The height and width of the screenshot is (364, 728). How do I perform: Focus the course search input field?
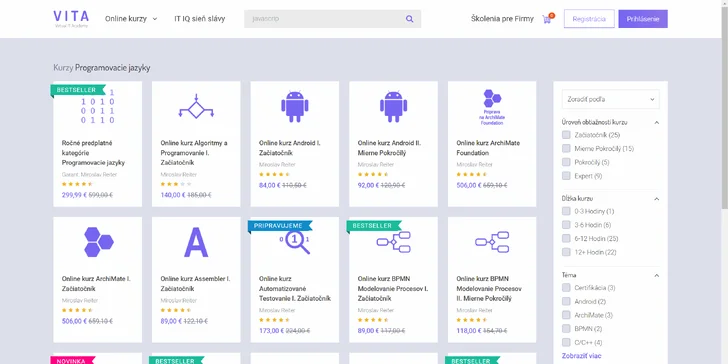(x=323, y=19)
